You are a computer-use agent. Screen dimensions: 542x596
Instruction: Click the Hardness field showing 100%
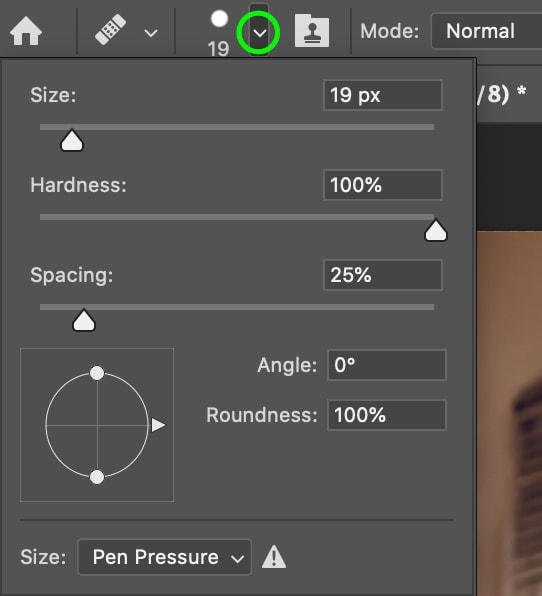click(x=383, y=185)
